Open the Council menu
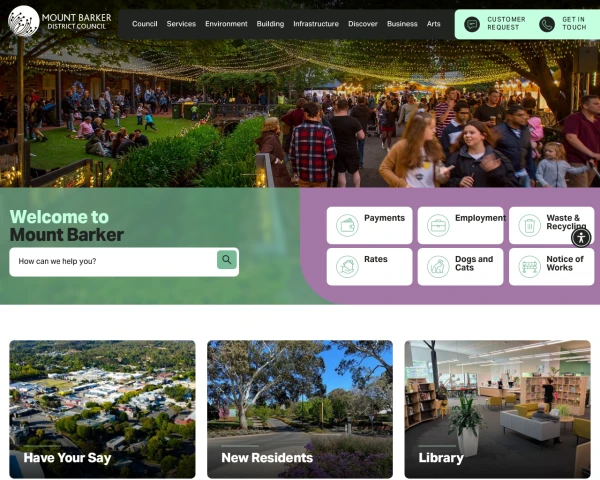Viewport: 600px width, 480px height. (x=145, y=24)
